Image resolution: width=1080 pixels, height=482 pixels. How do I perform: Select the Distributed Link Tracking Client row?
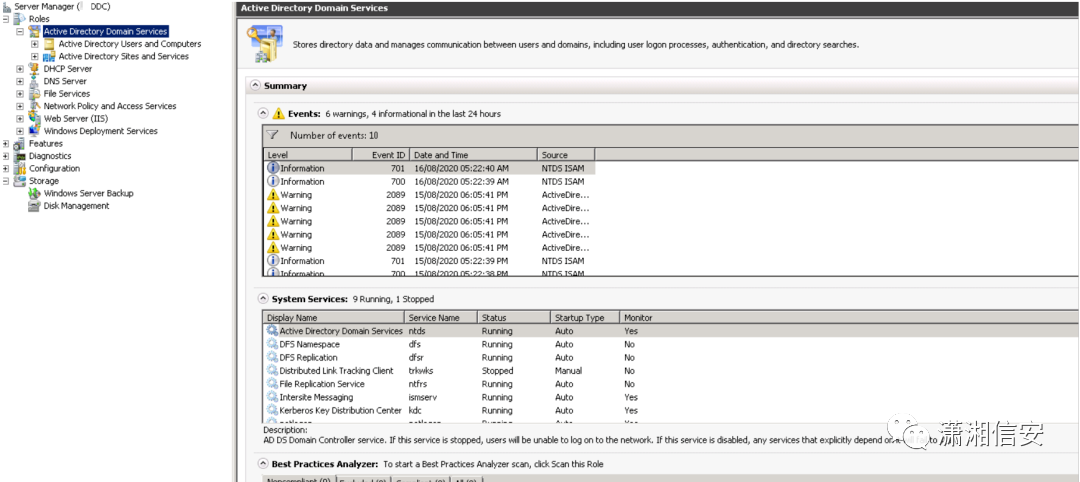tap(672, 370)
